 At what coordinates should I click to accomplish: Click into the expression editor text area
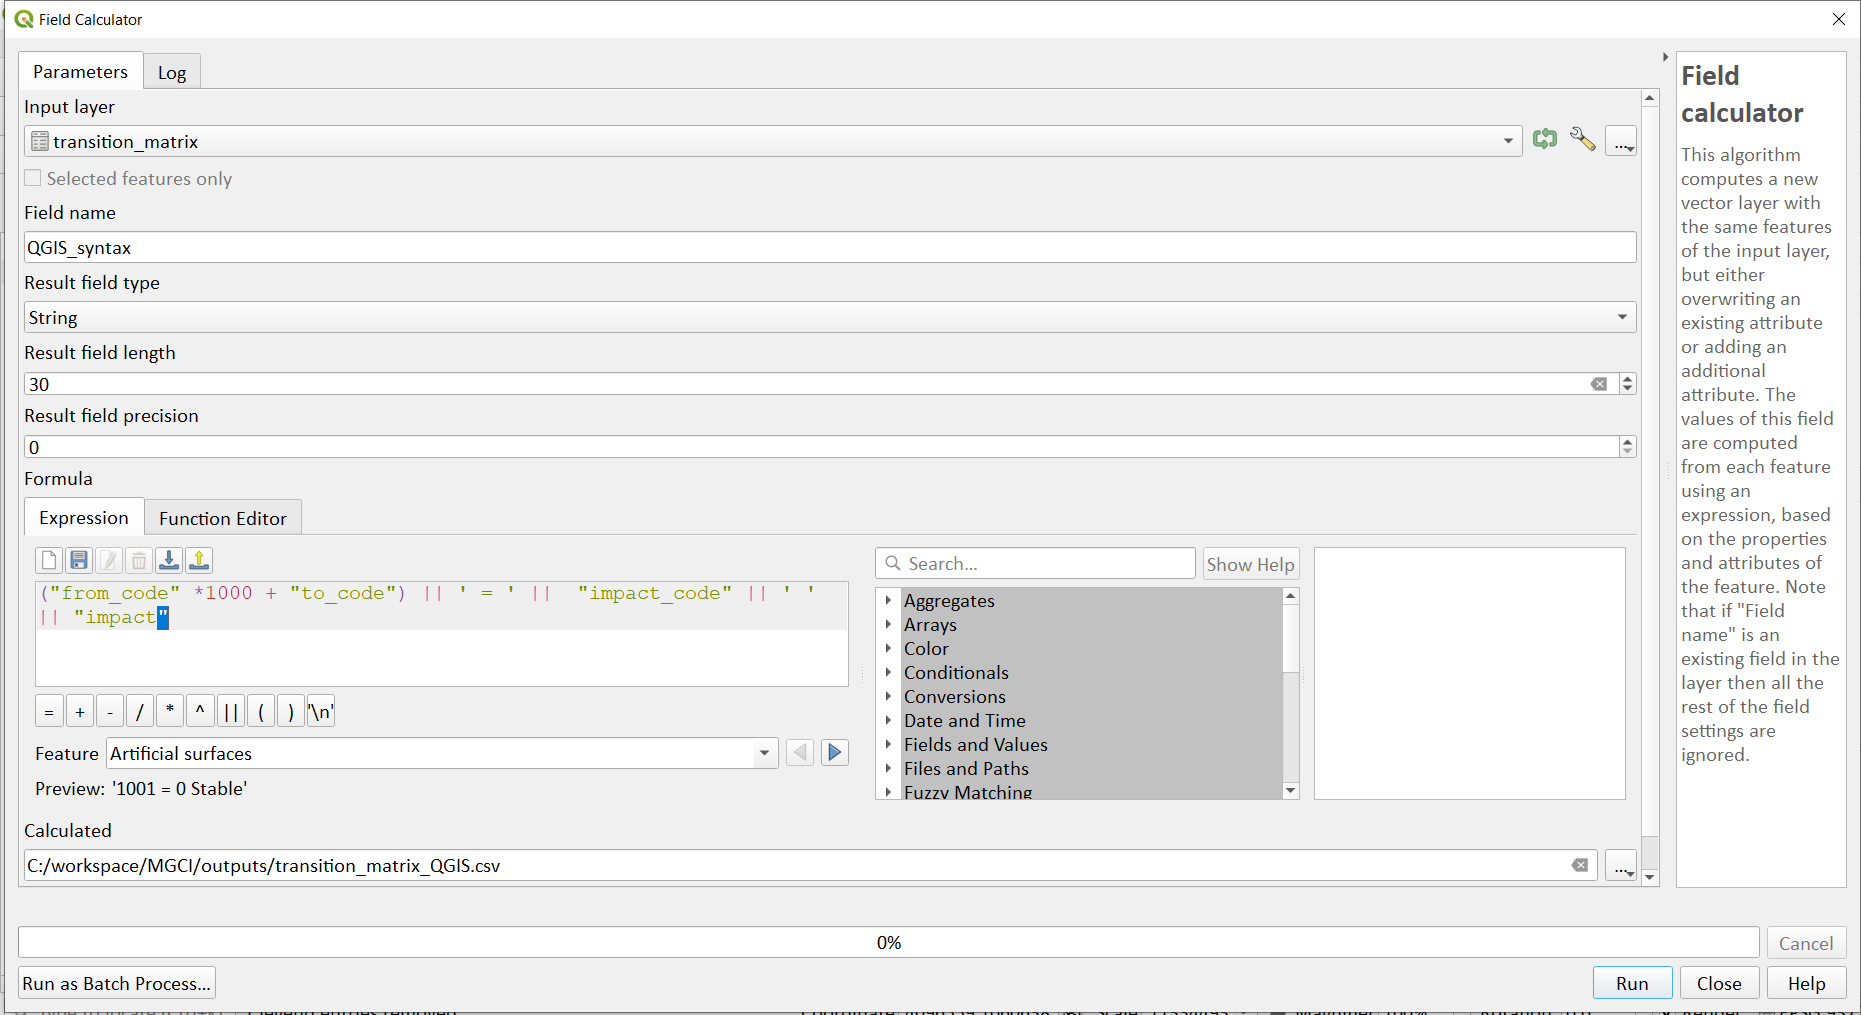(x=442, y=634)
